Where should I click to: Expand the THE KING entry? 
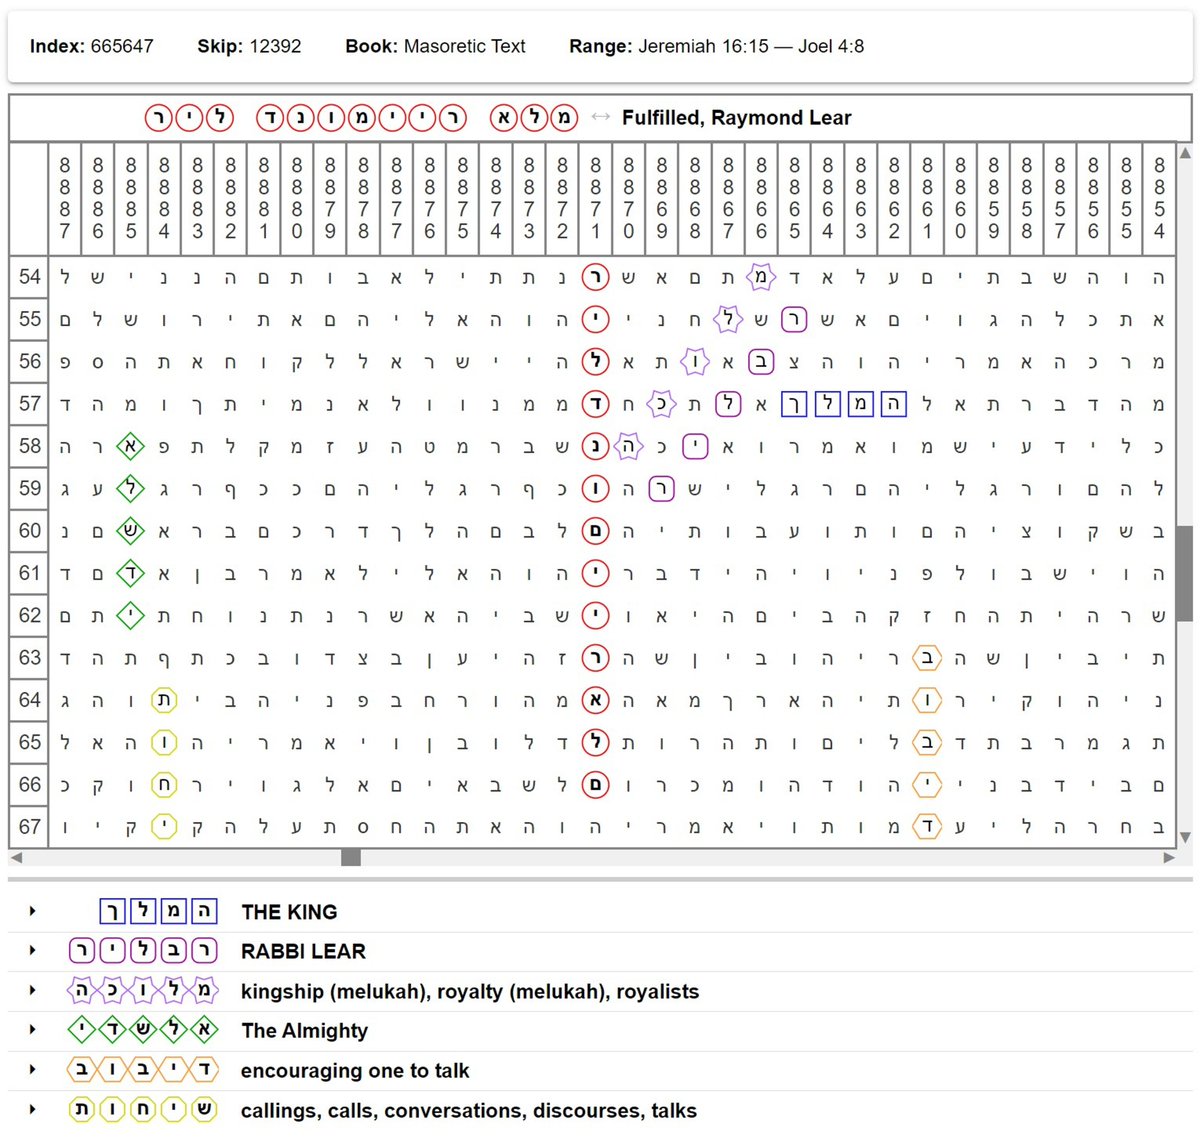31,911
